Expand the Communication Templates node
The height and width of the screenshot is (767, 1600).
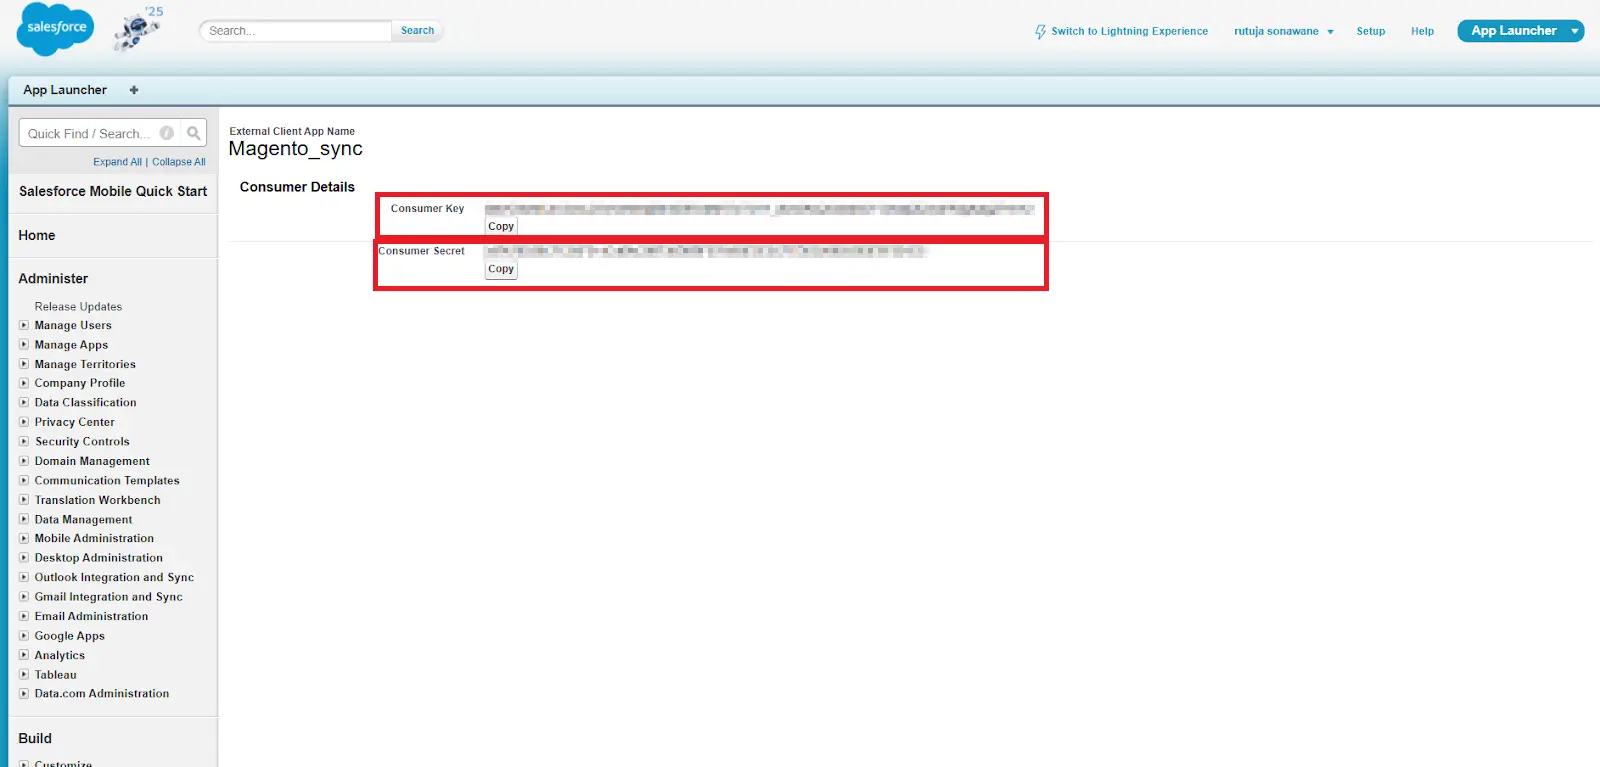pos(24,480)
